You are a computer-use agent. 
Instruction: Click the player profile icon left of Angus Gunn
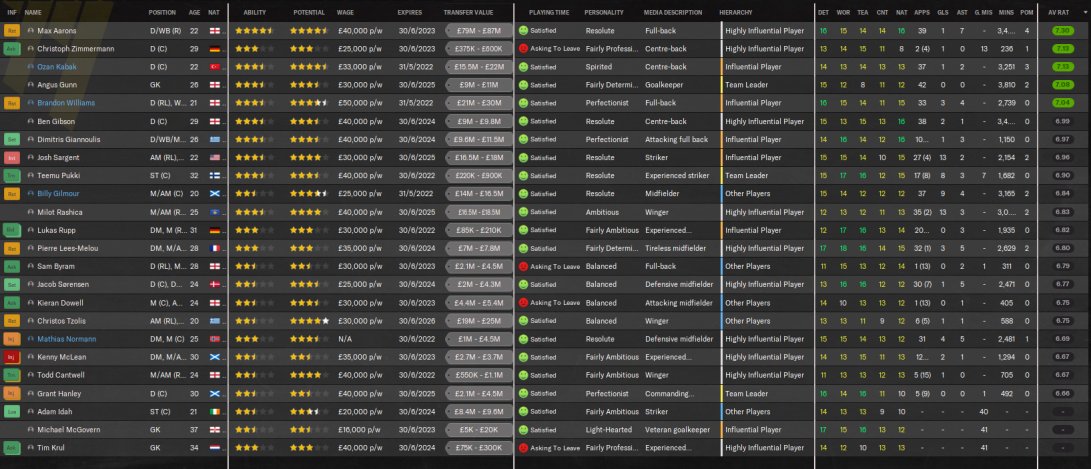[x=31, y=85]
